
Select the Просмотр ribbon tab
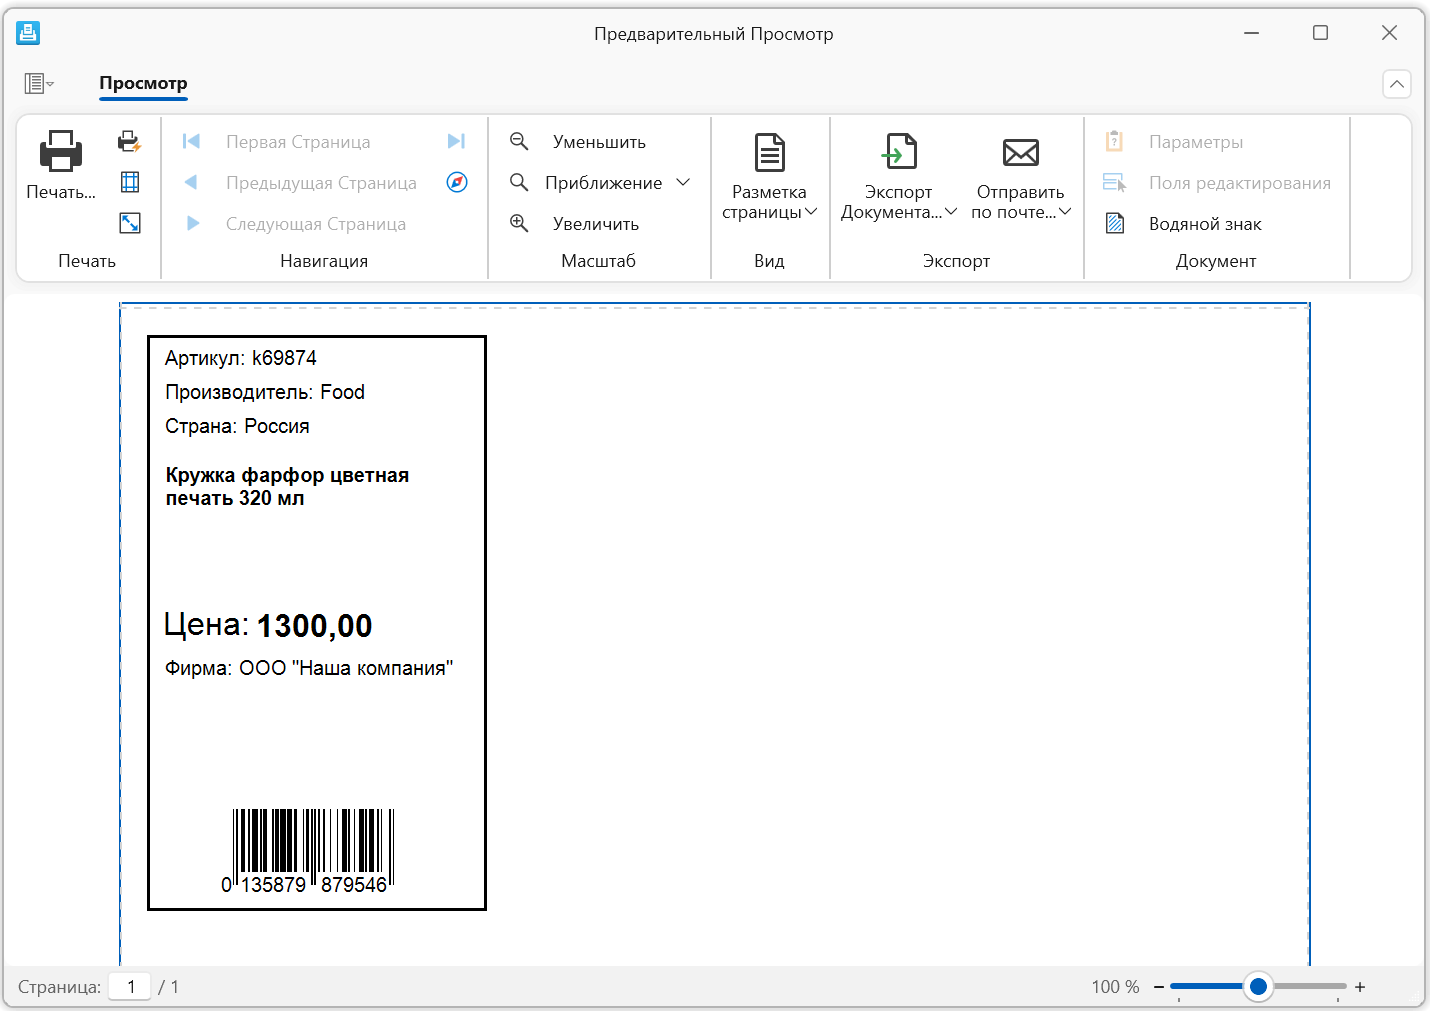pyautogui.click(x=143, y=83)
